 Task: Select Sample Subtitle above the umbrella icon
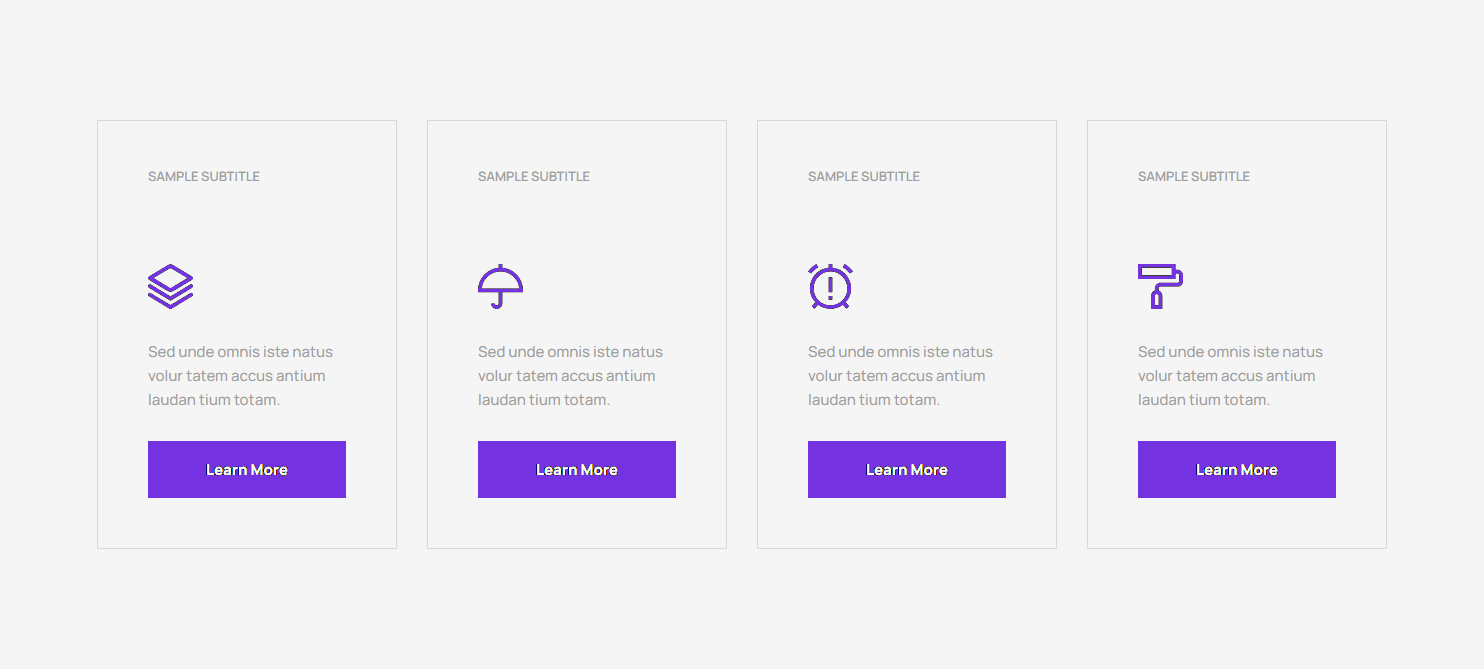click(x=534, y=176)
